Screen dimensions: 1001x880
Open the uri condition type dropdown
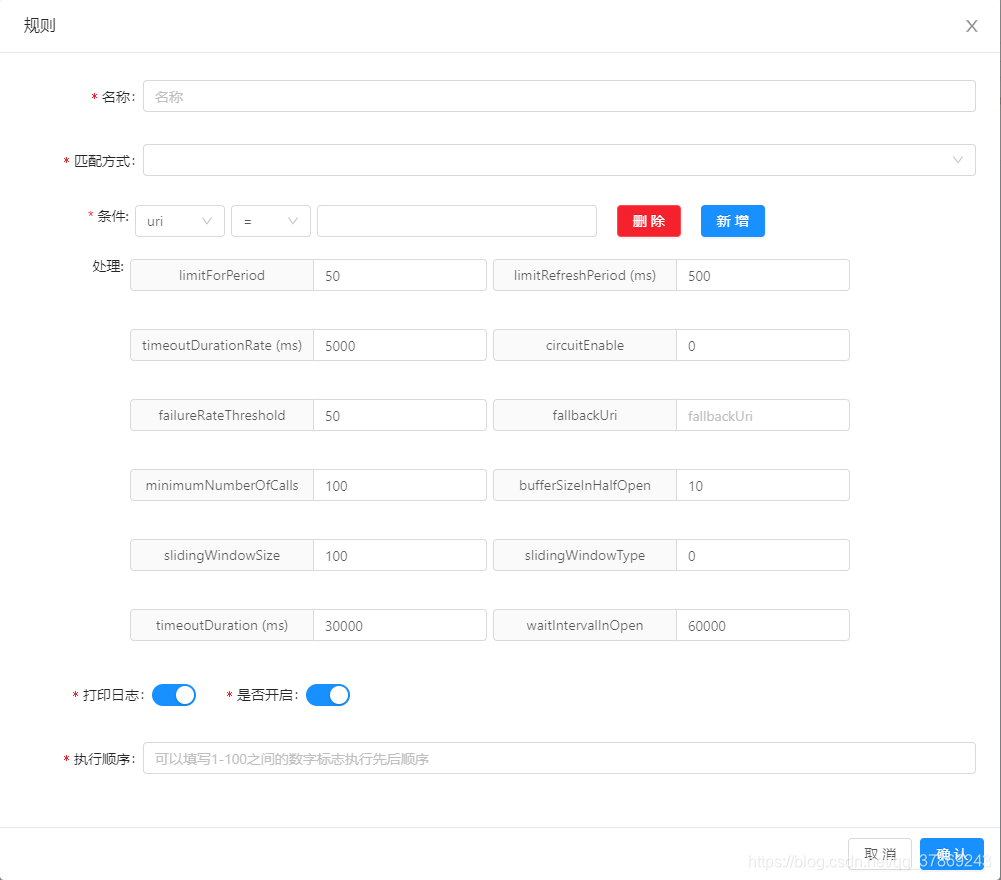pyautogui.click(x=180, y=221)
